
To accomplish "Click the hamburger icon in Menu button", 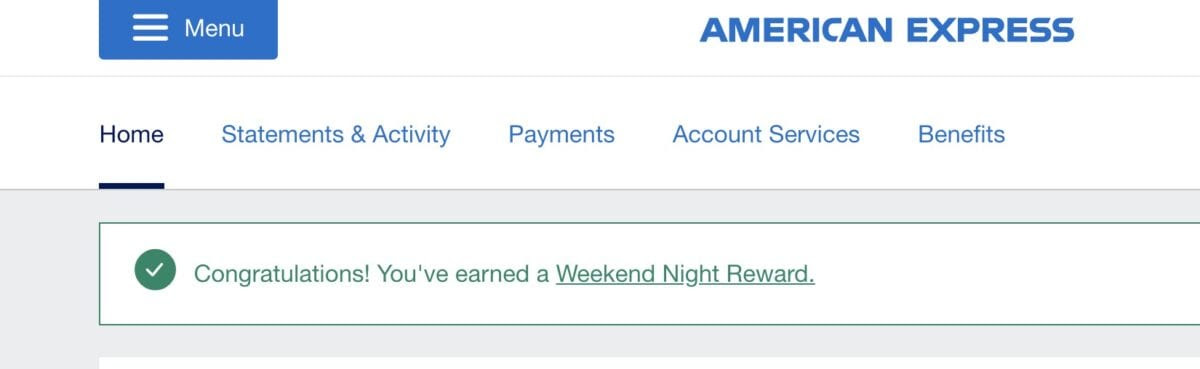I will coord(150,28).
